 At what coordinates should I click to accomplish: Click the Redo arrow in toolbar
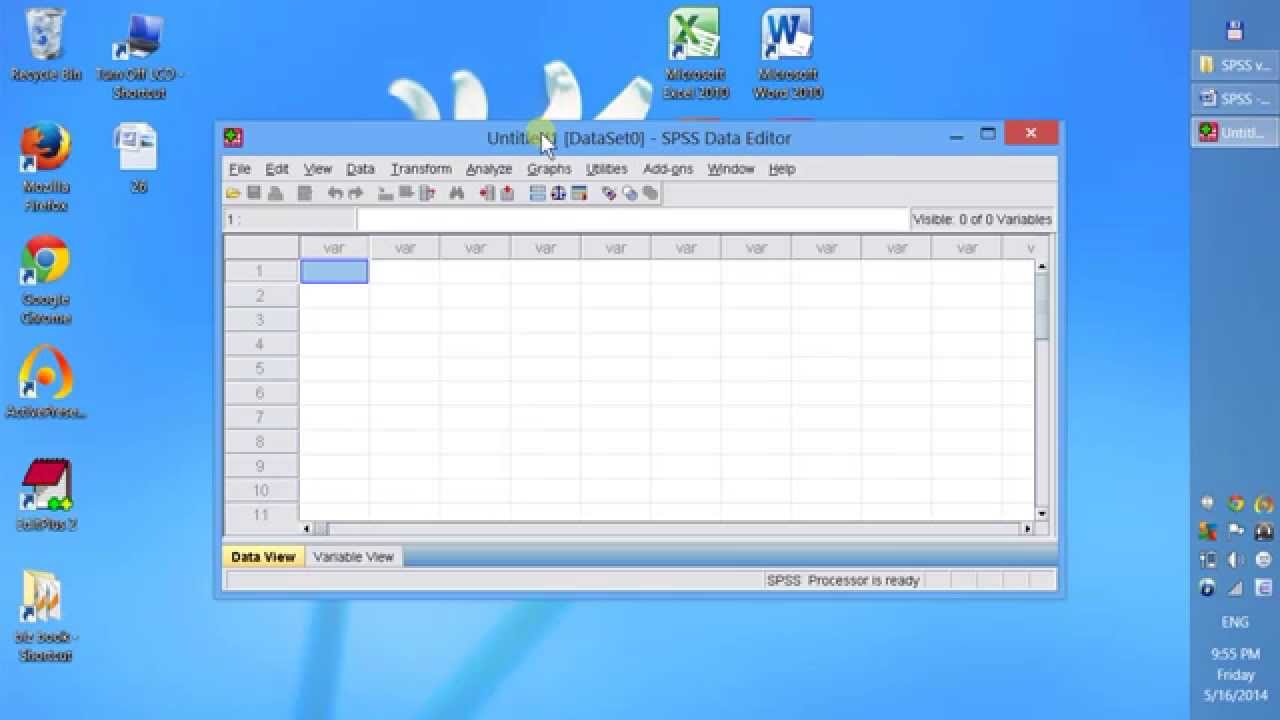[355, 193]
